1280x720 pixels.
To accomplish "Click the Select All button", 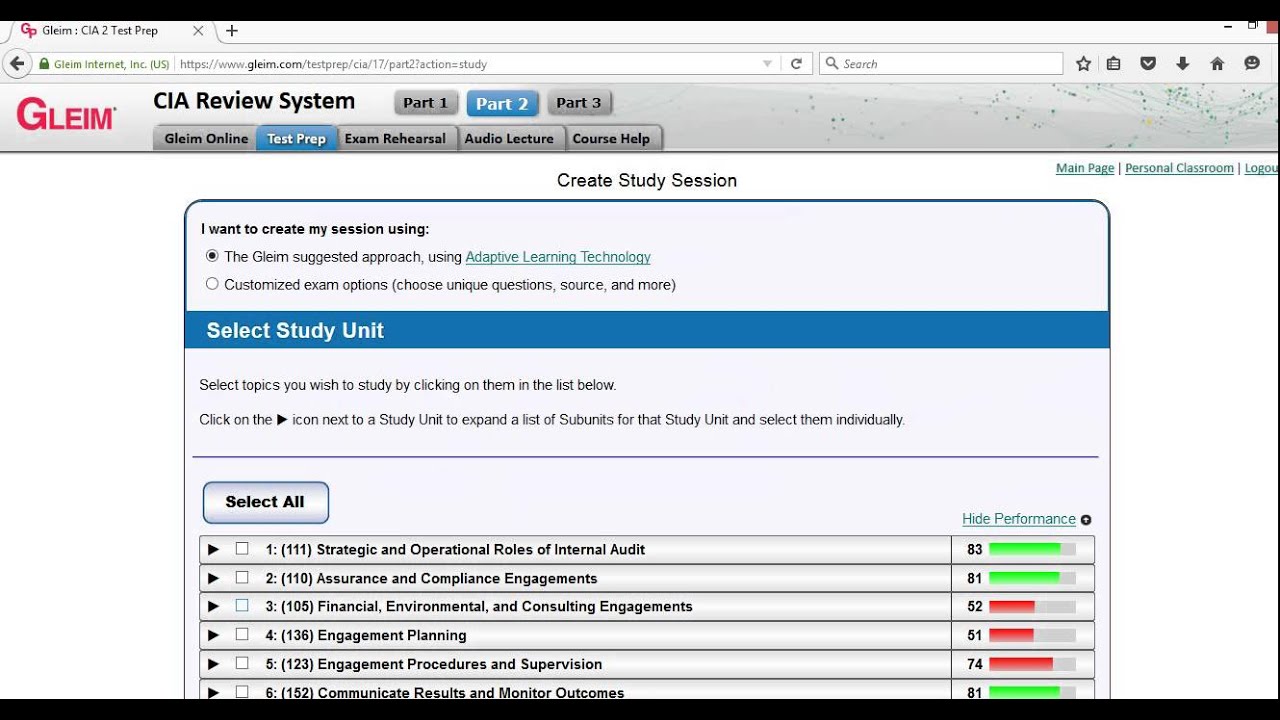I will click(x=265, y=502).
